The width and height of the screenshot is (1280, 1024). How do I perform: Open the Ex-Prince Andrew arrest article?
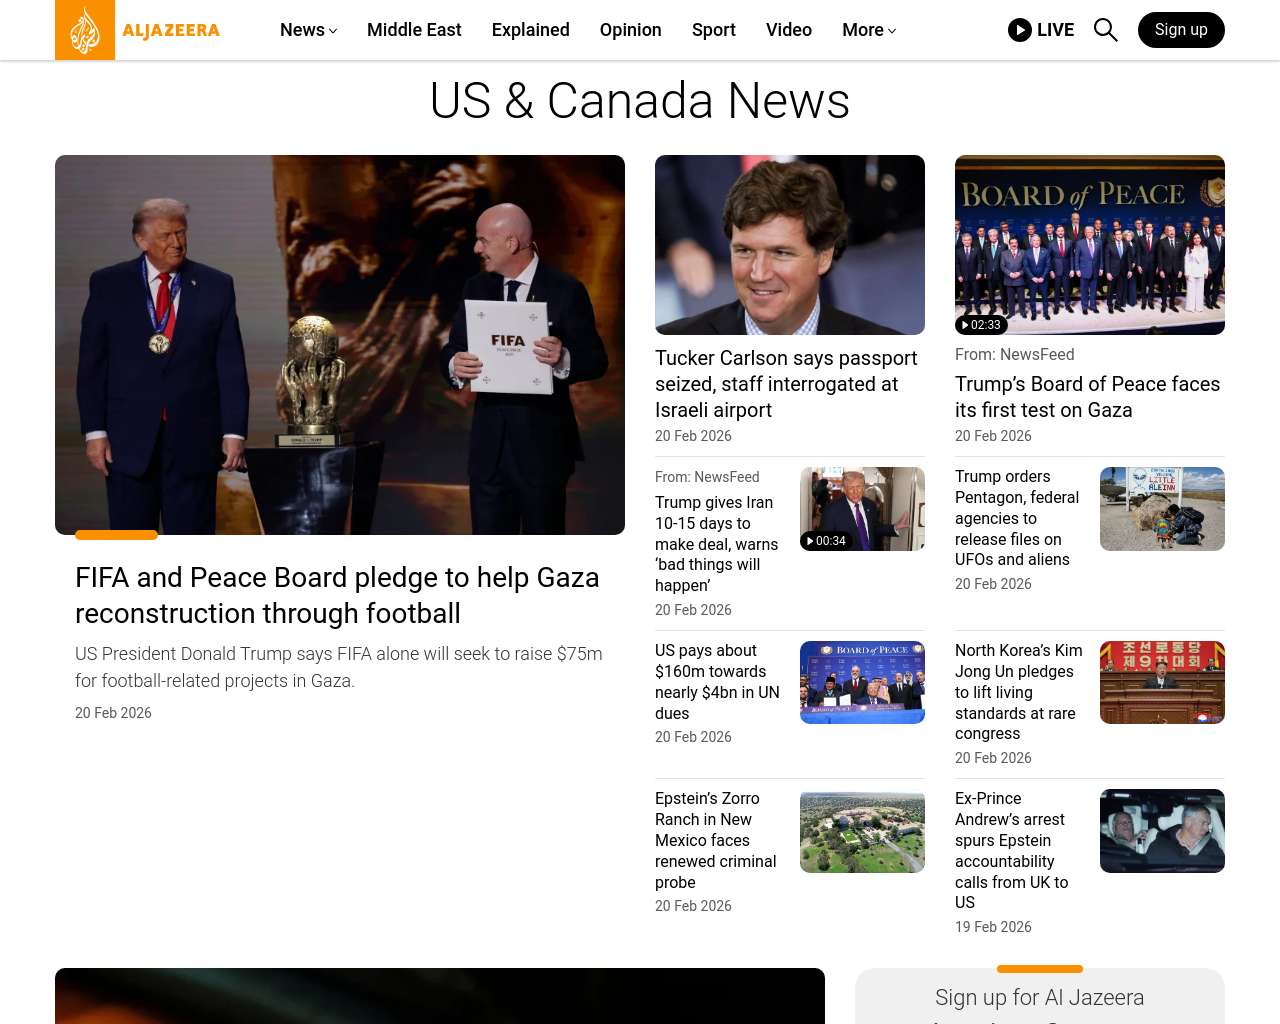click(x=1011, y=850)
